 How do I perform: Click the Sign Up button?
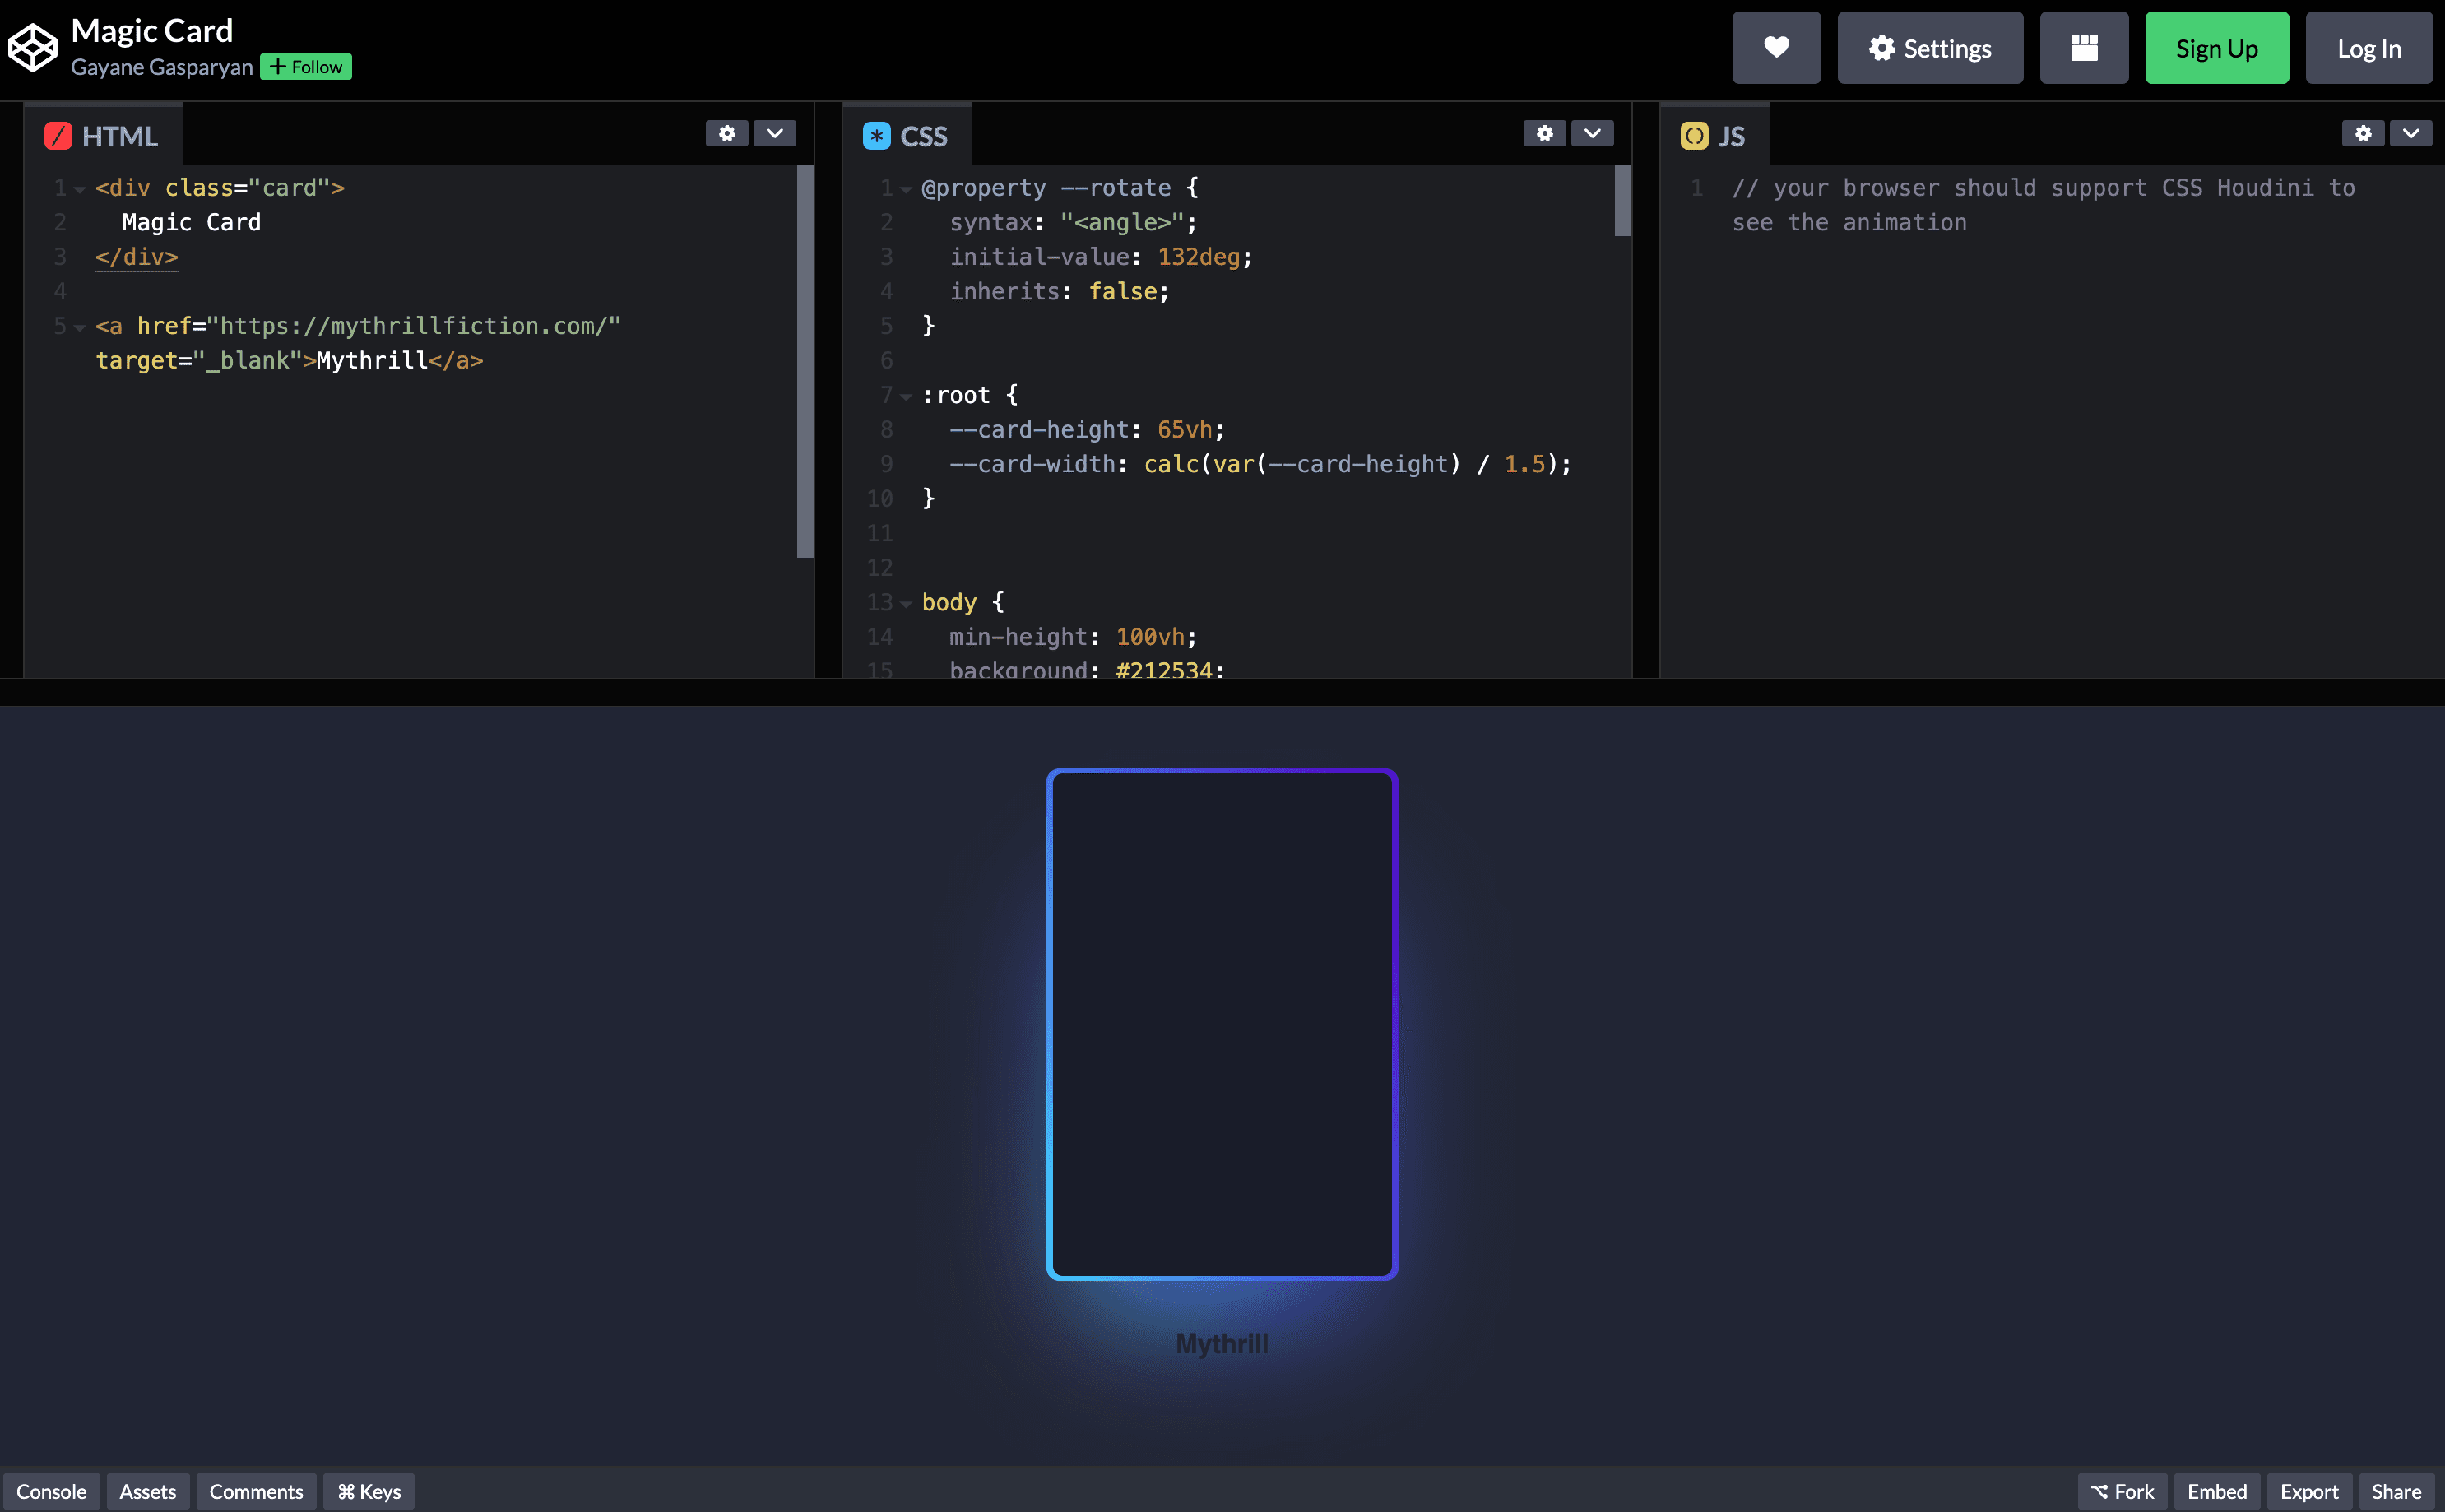click(x=2216, y=47)
